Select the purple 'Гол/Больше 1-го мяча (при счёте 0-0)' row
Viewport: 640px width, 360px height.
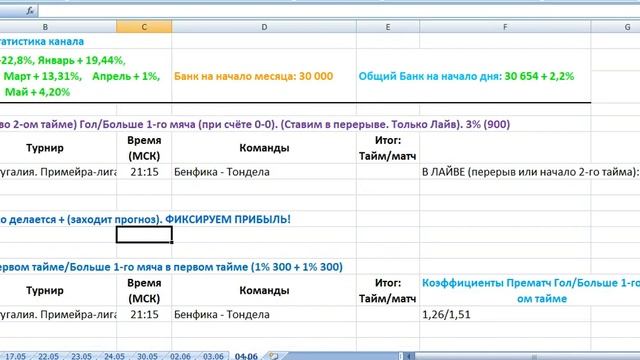tap(255, 124)
